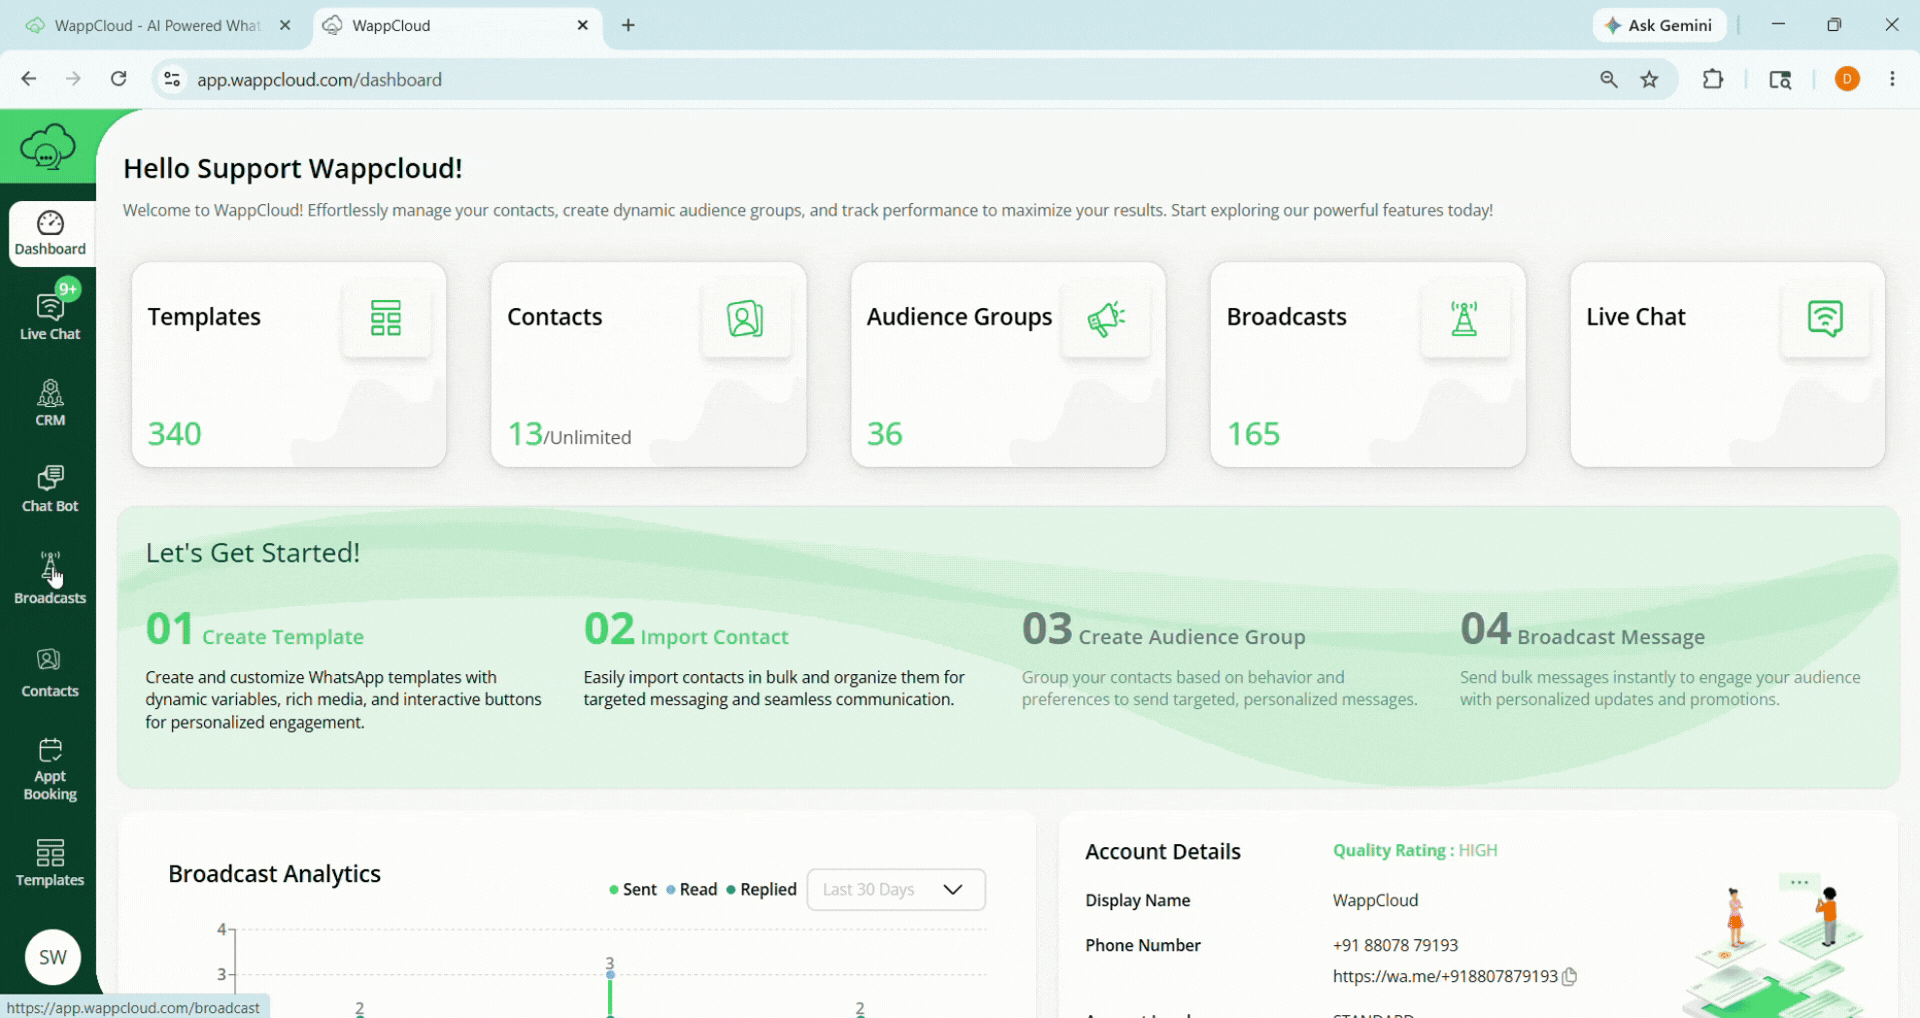Open the Contacts summary card
This screenshot has width=1920, height=1018.
click(649, 365)
